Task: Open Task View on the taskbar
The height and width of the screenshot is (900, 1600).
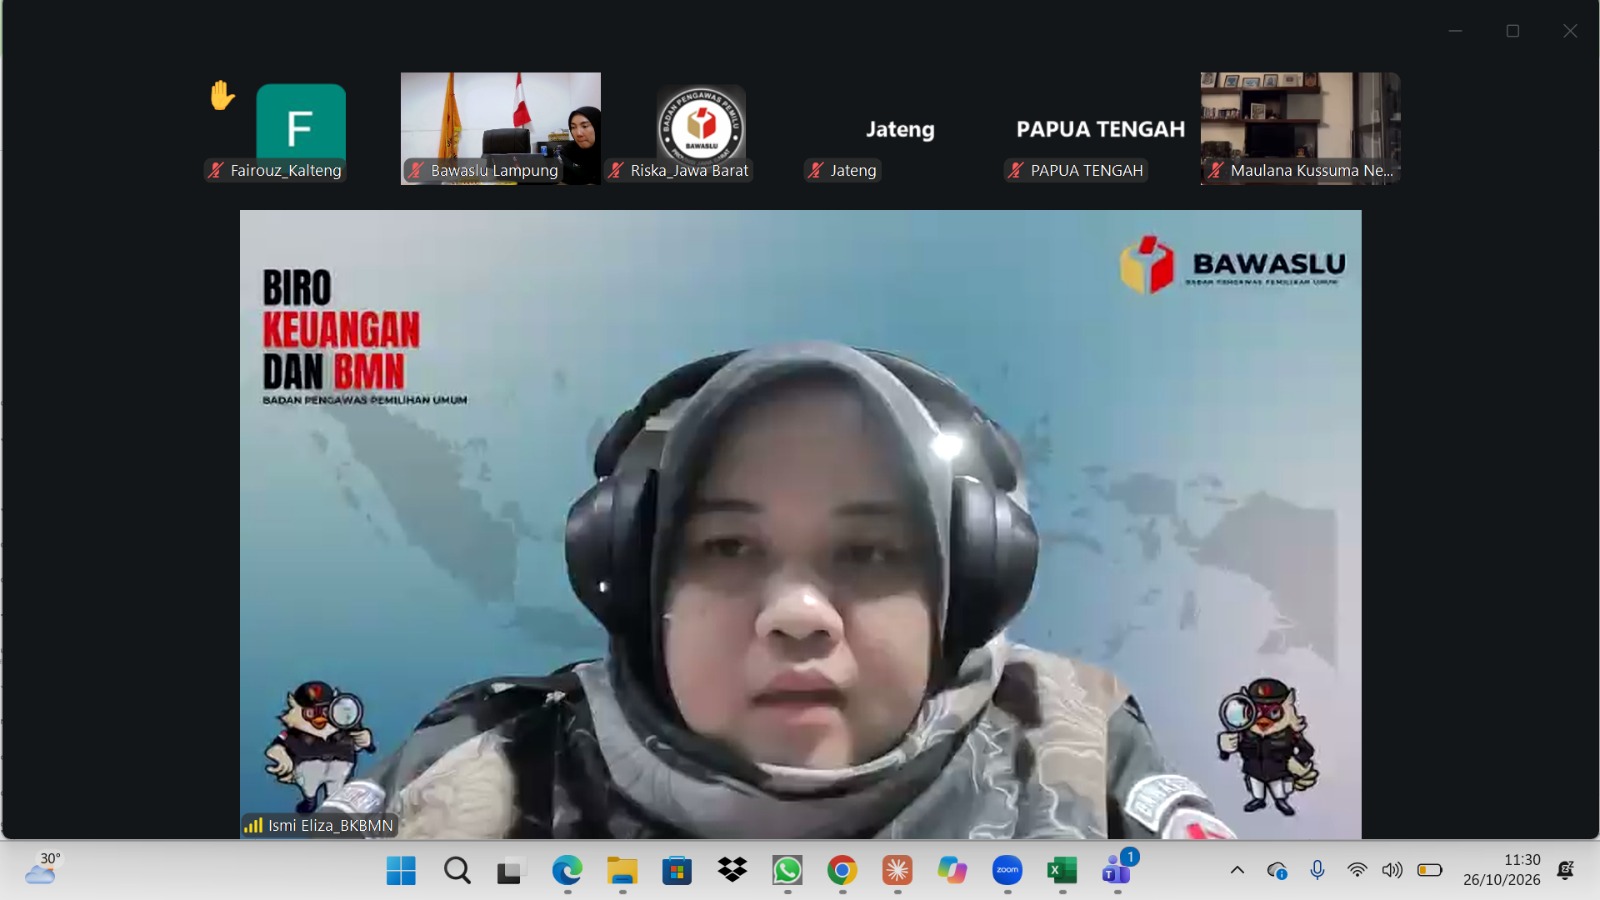Action: point(511,871)
